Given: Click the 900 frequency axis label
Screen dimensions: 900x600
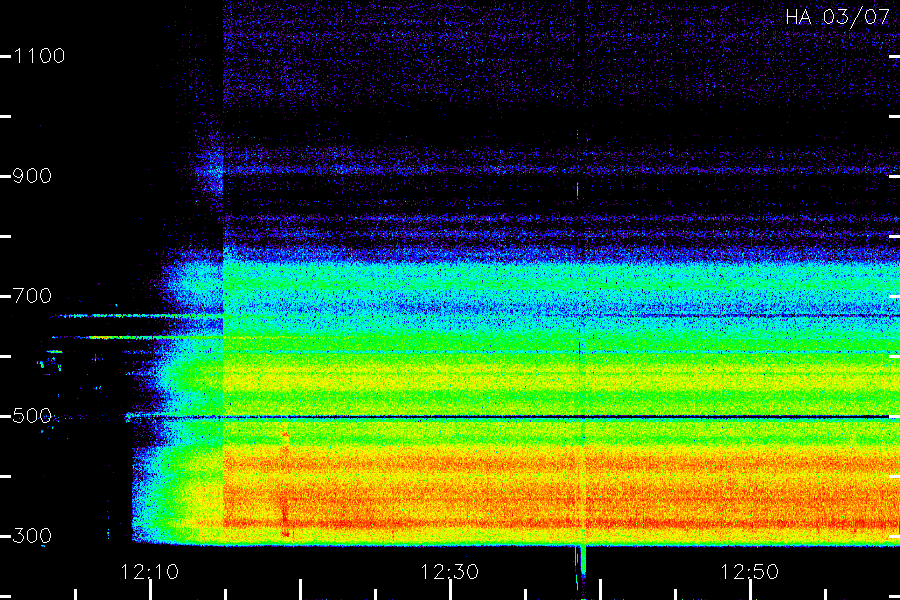Looking at the screenshot, I should tap(32, 176).
